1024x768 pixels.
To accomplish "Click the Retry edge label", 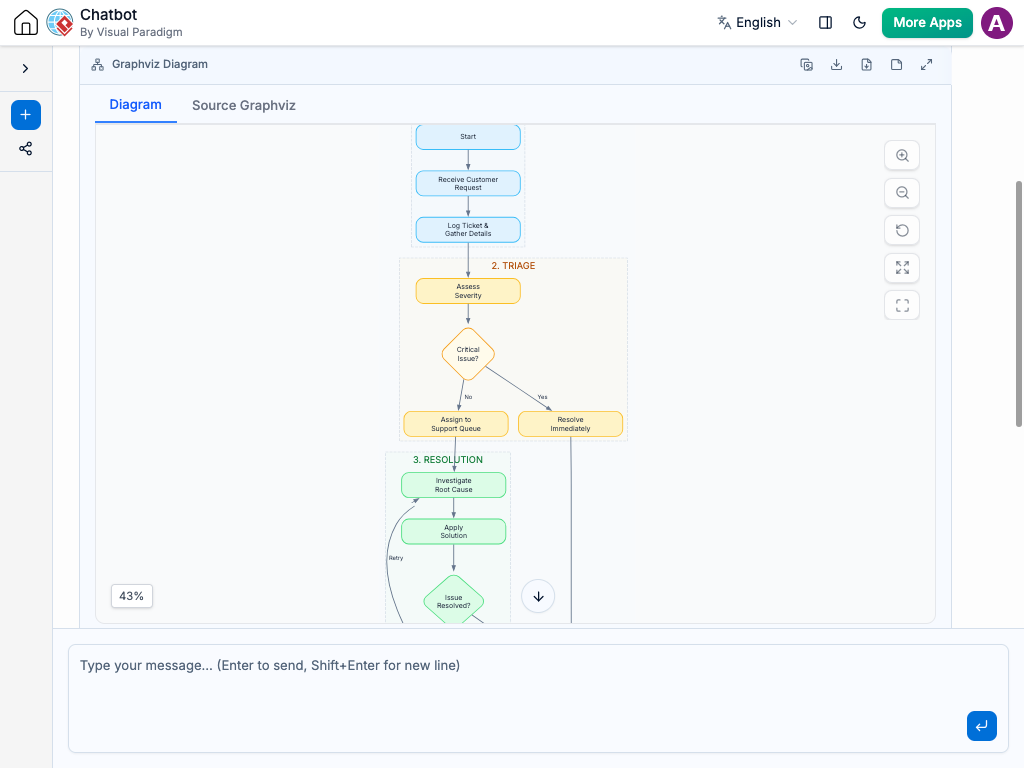I will click(x=396, y=558).
